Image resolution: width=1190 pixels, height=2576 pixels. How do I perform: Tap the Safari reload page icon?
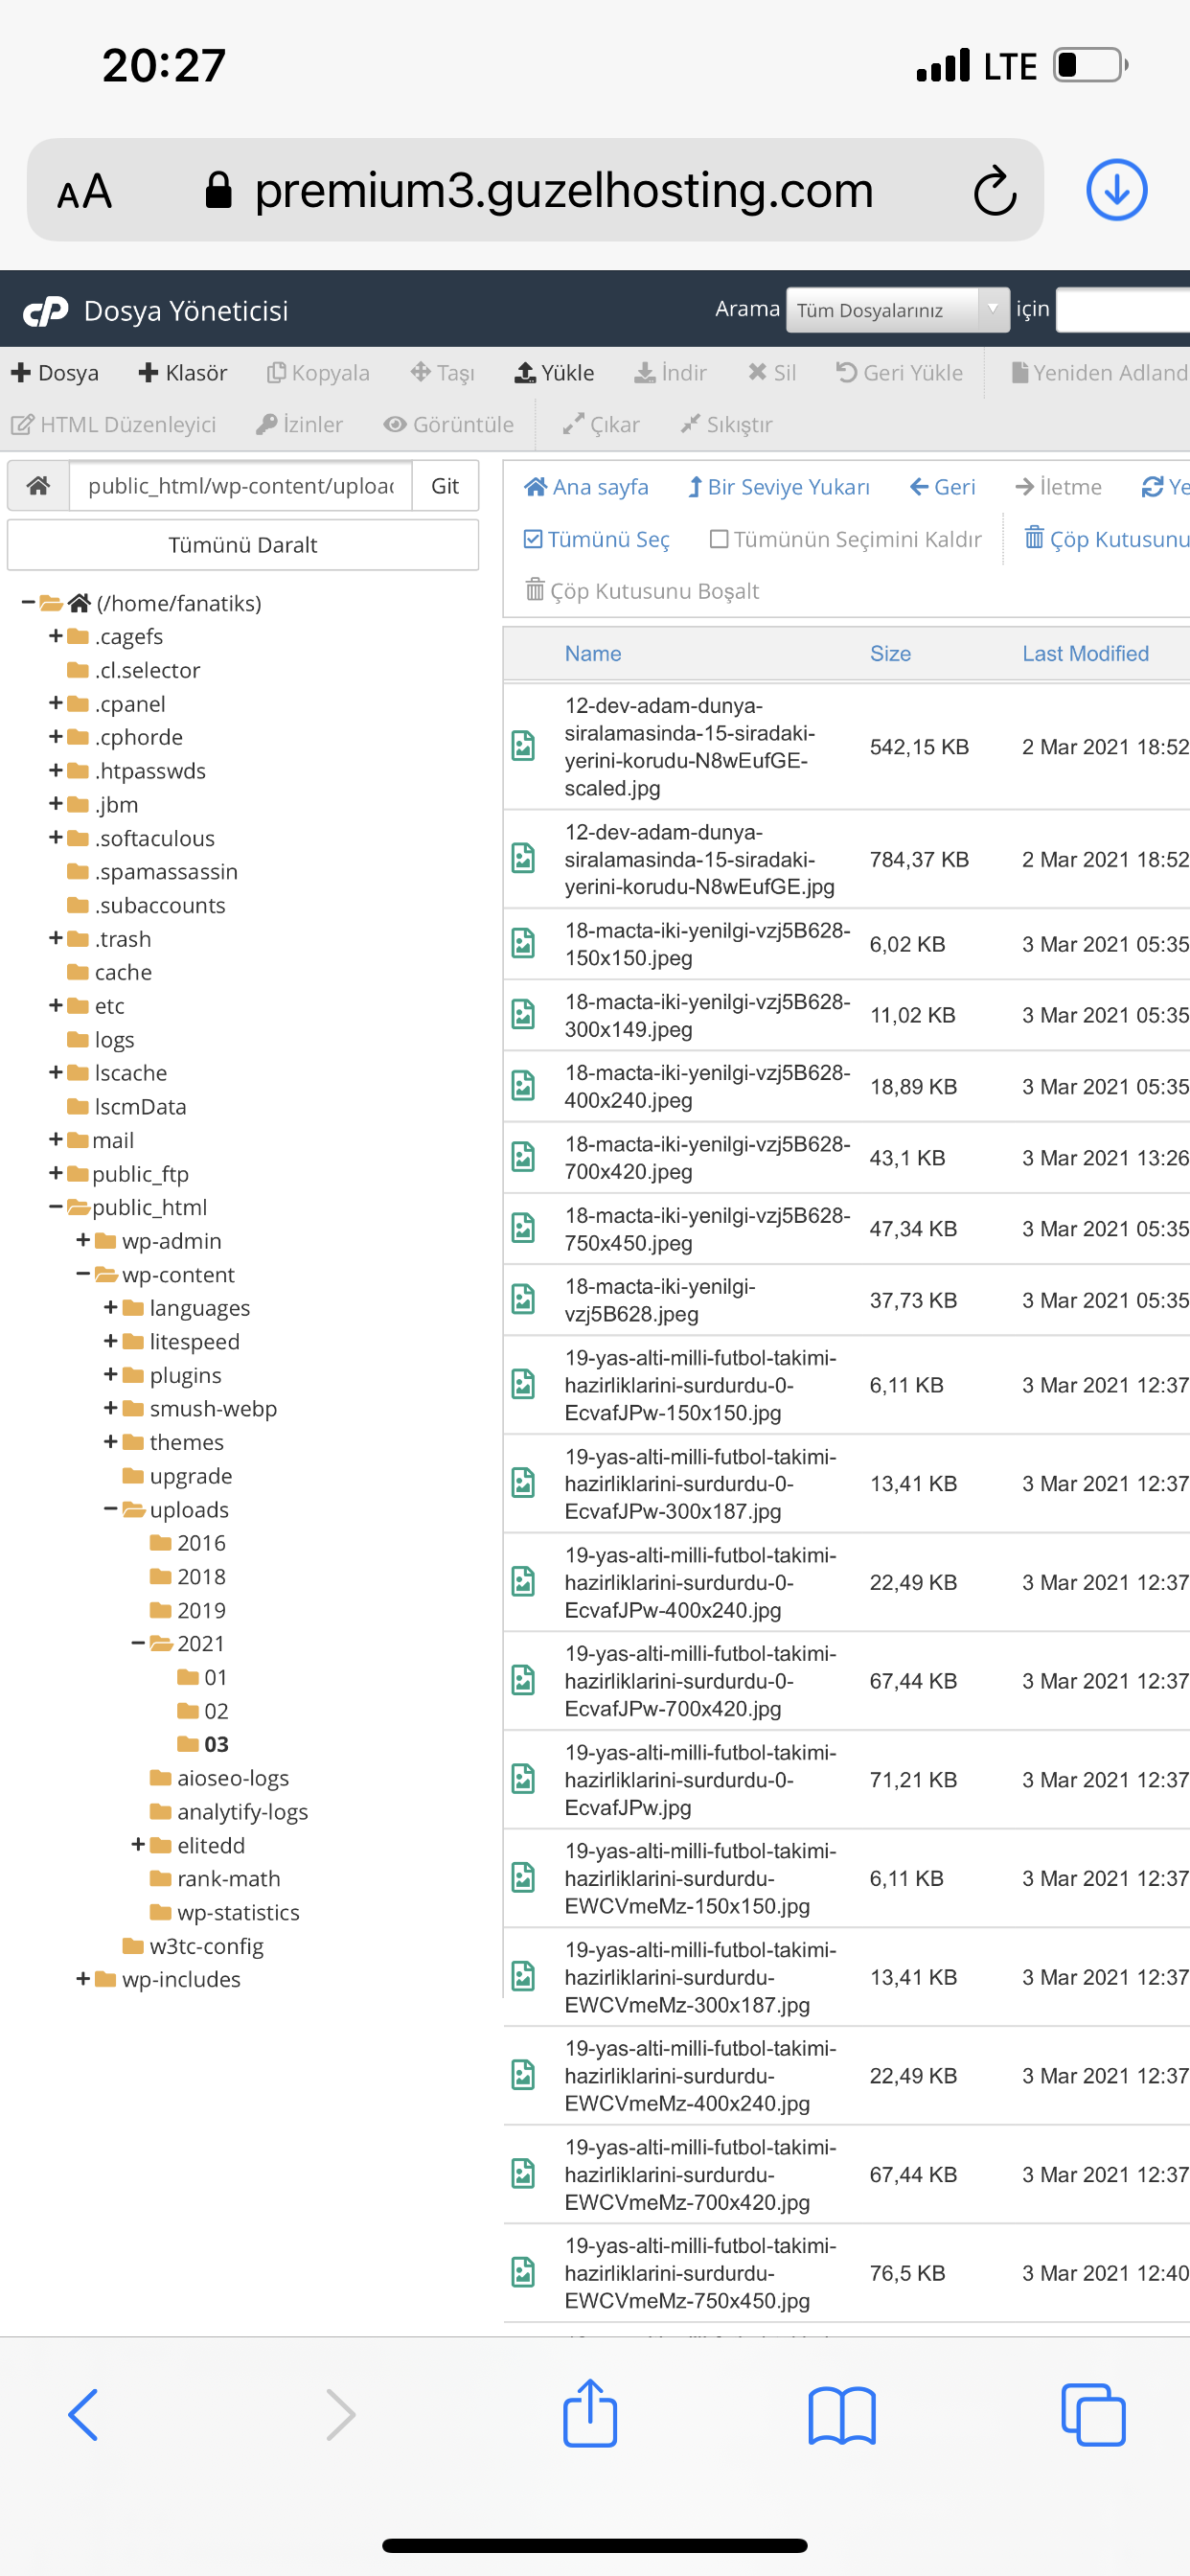pyautogui.click(x=994, y=190)
